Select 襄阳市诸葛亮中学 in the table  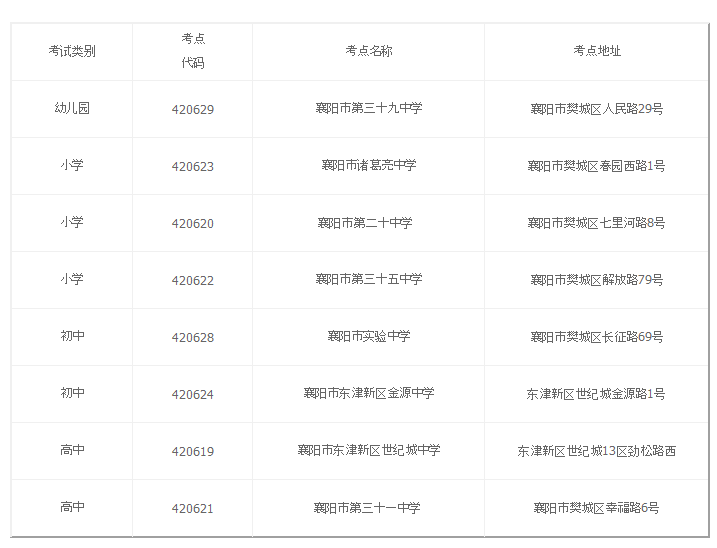[368, 165]
